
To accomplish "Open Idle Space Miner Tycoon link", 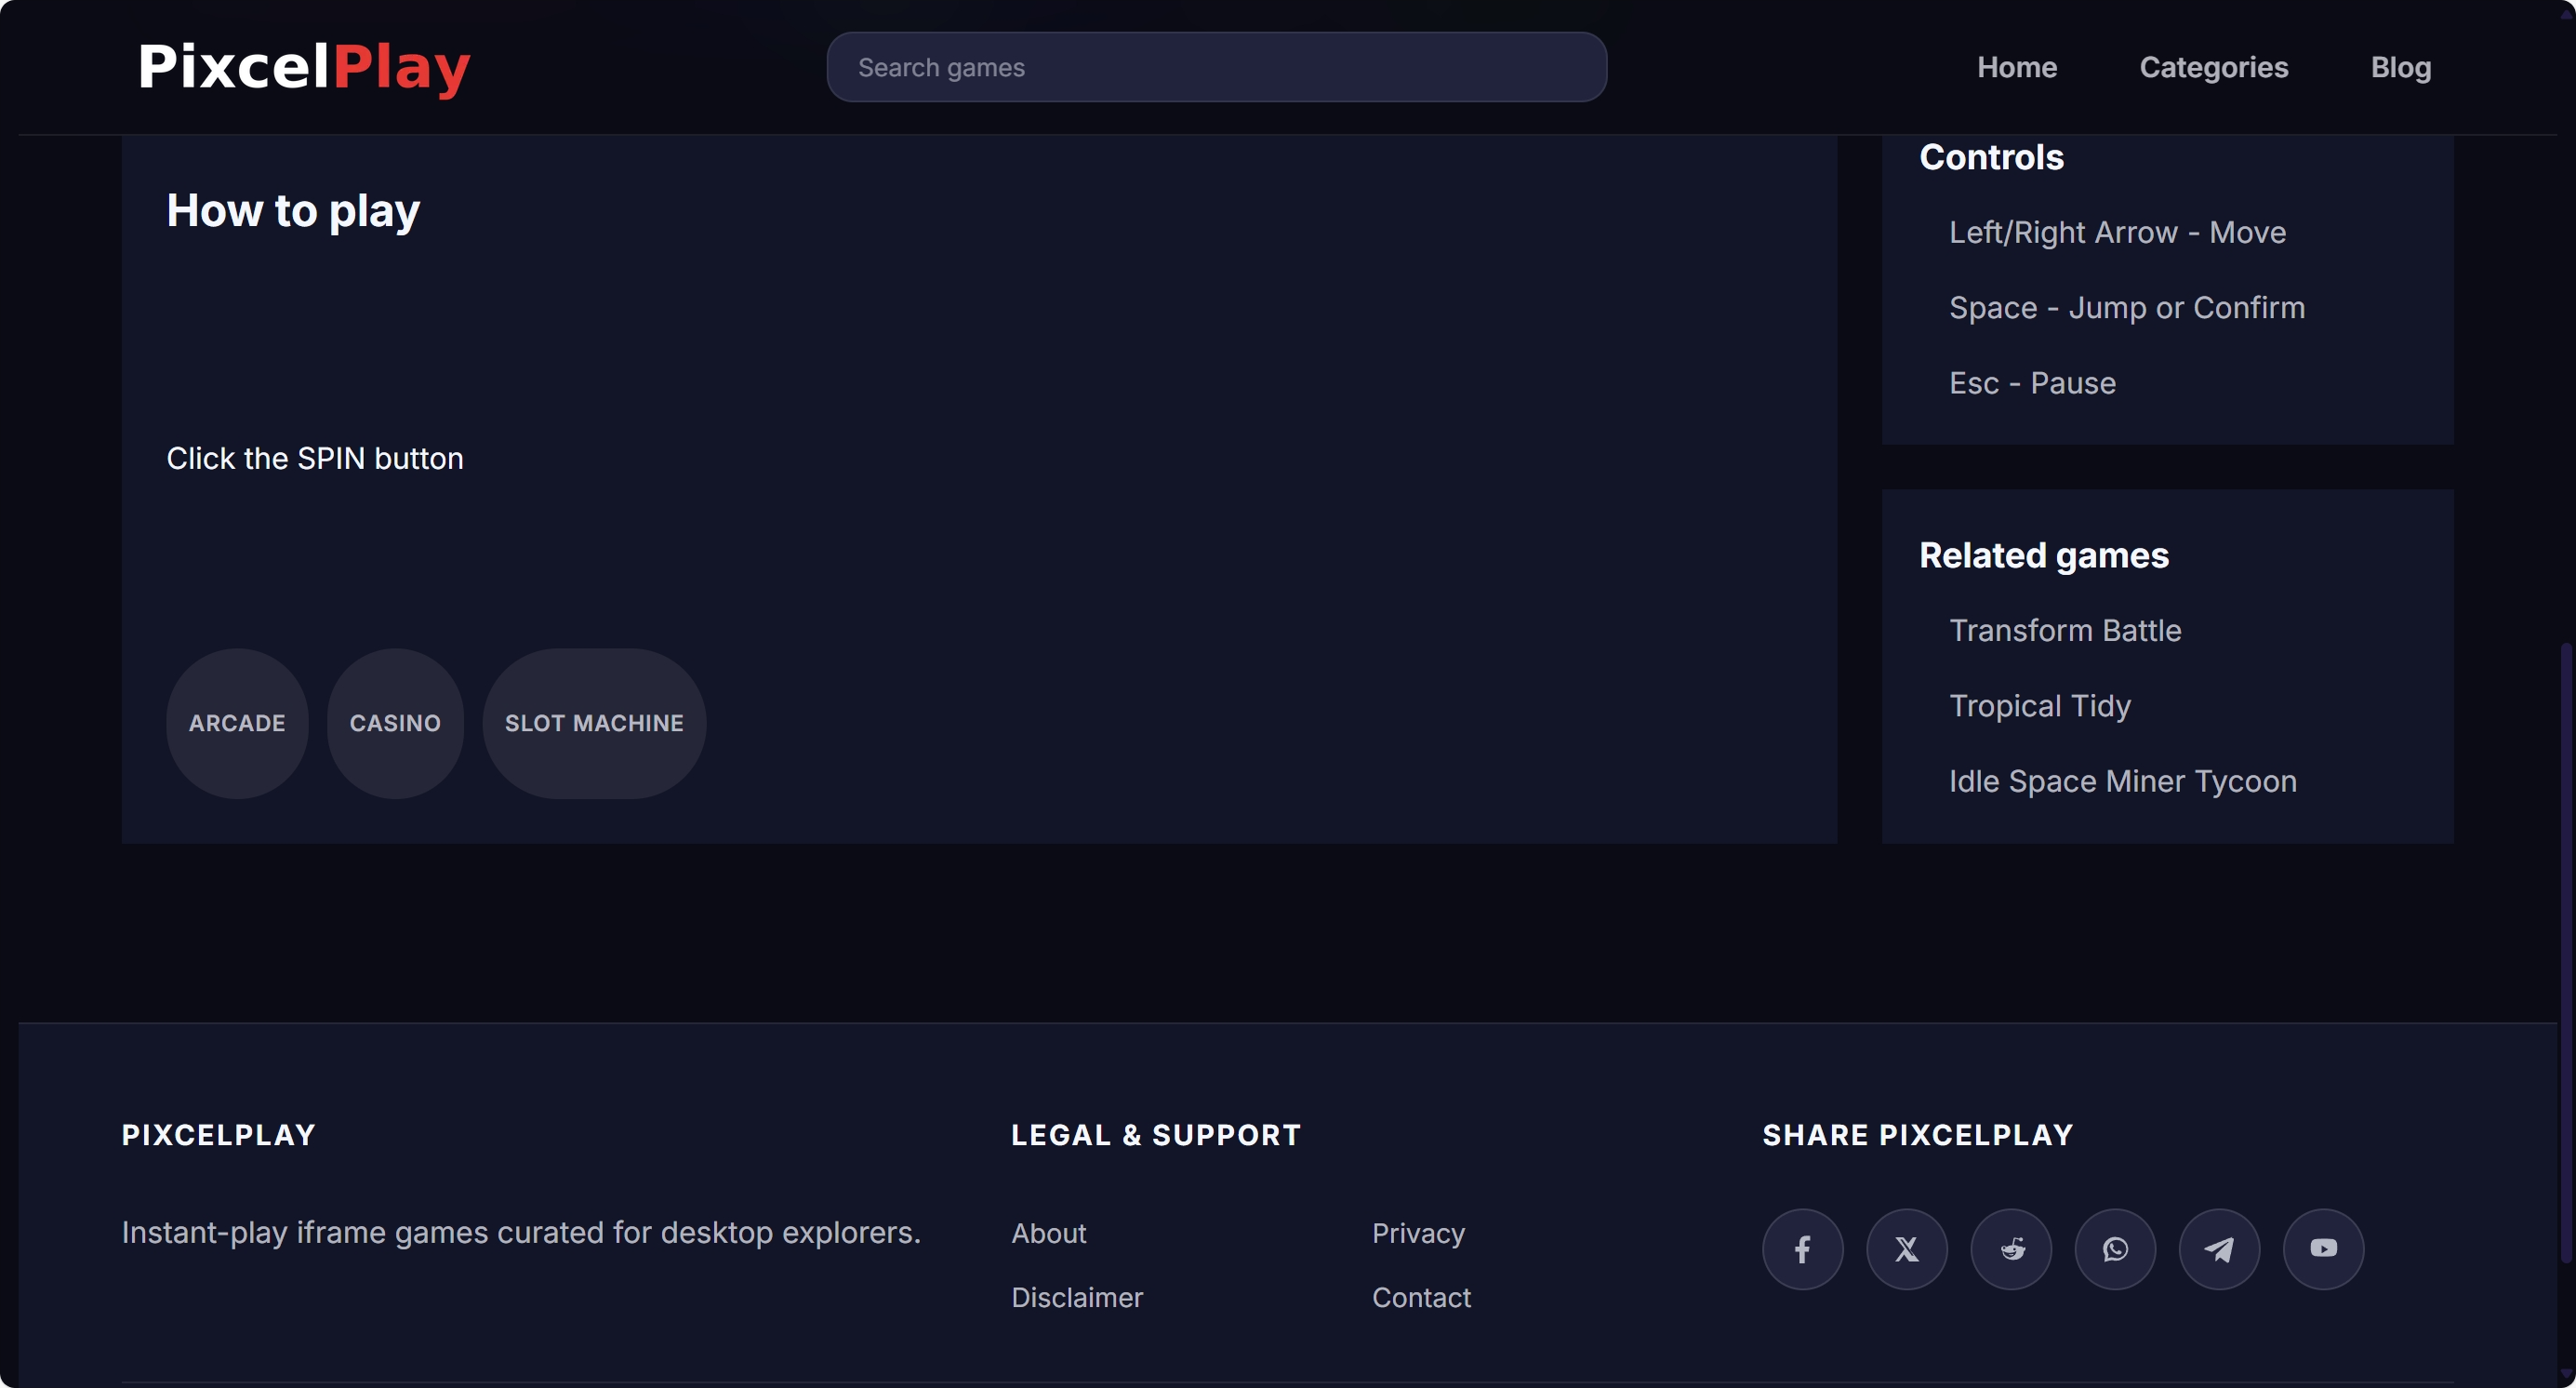I will [x=2122, y=781].
